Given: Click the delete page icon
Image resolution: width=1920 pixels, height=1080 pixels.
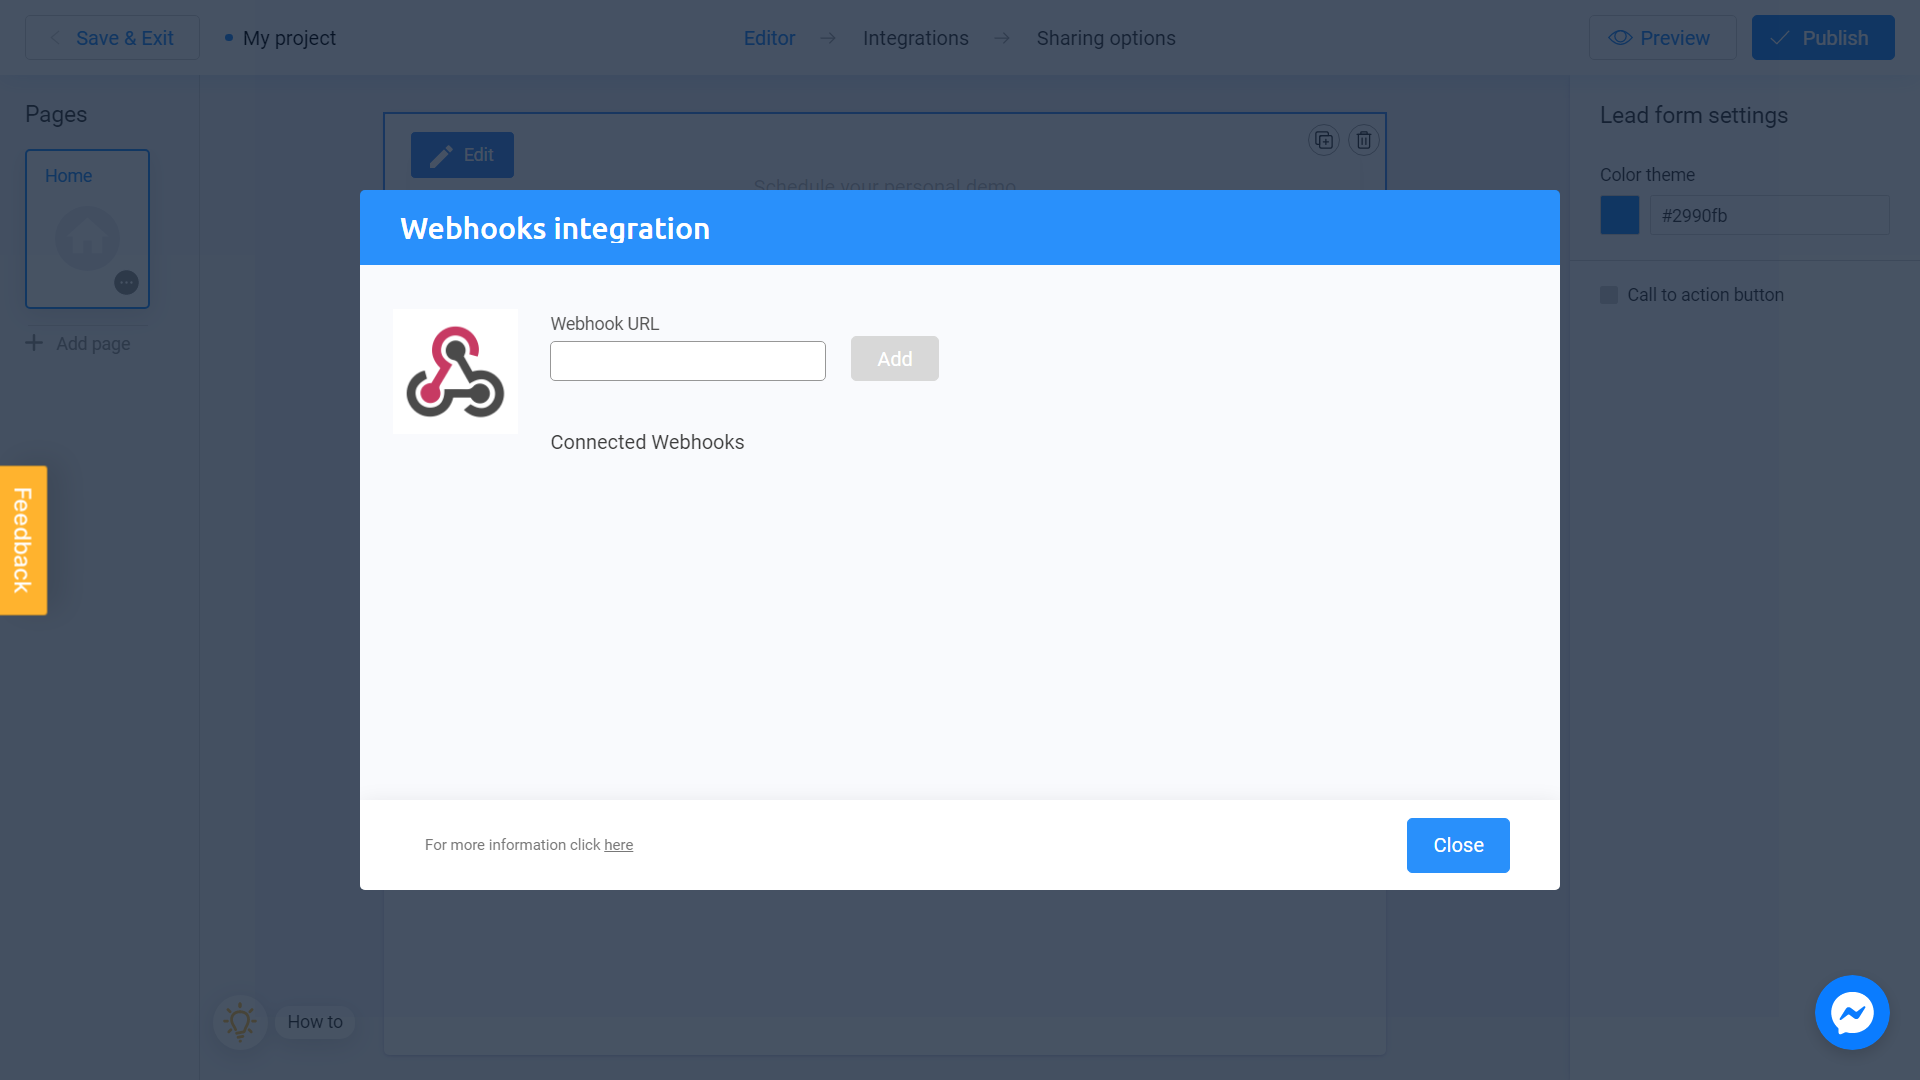Looking at the screenshot, I should tap(1364, 140).
